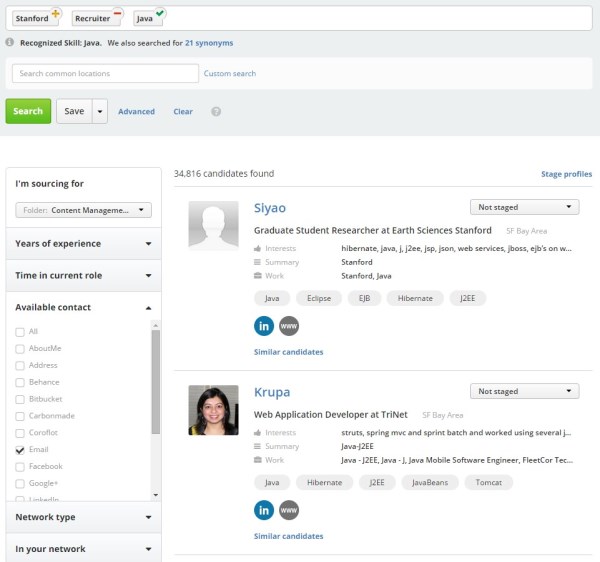Click the Tomcat skill tag on Krupa
Screen dimensions: 600x562
pos(488,482)
